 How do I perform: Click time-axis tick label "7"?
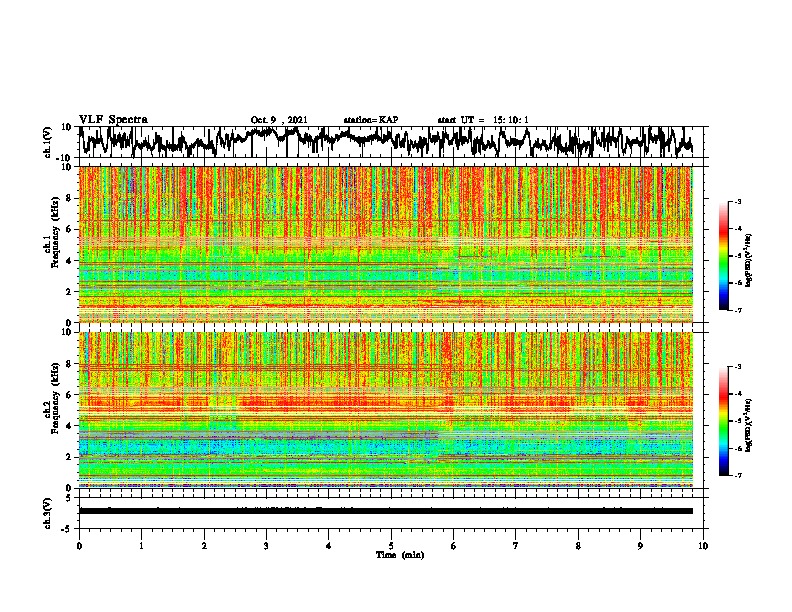516,546
